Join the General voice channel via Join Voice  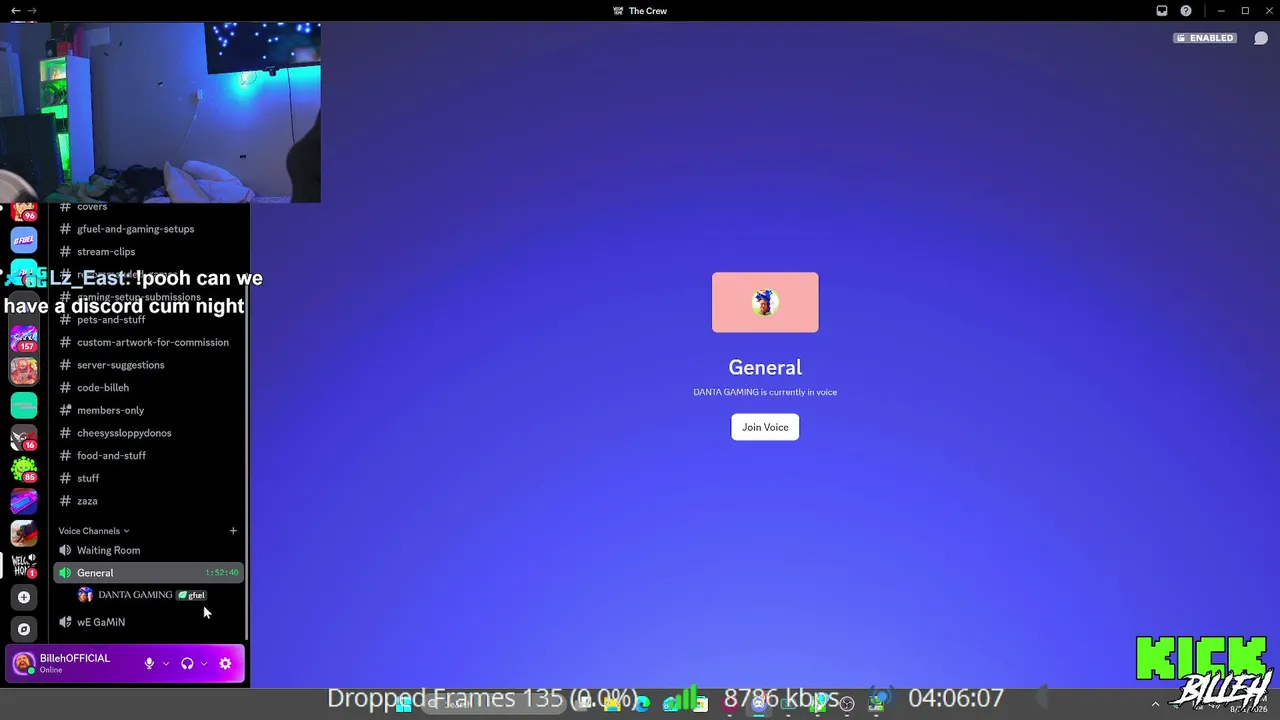[x=765, y=427]
